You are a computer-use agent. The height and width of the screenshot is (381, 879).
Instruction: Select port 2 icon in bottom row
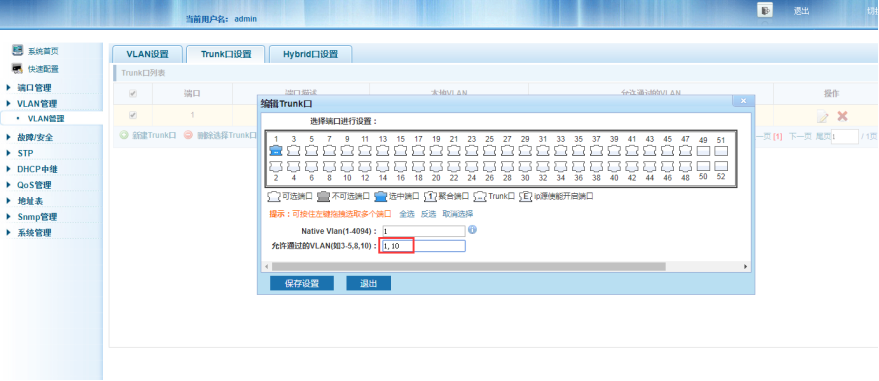pyautogui.click(x=276, y=166)
